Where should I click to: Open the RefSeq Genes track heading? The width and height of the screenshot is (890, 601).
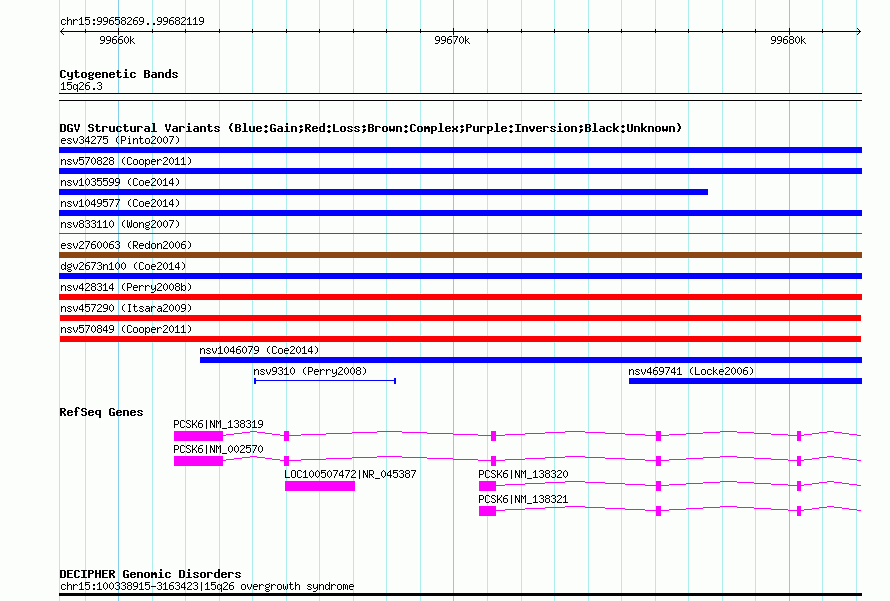(x=101, y=412)
